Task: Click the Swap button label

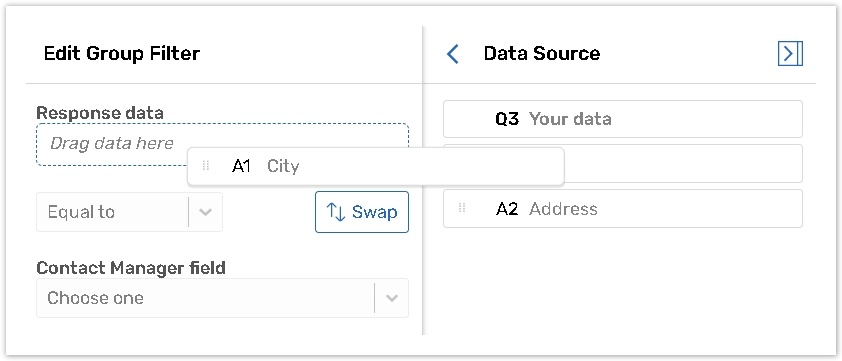Action: [x=375, y=212]
